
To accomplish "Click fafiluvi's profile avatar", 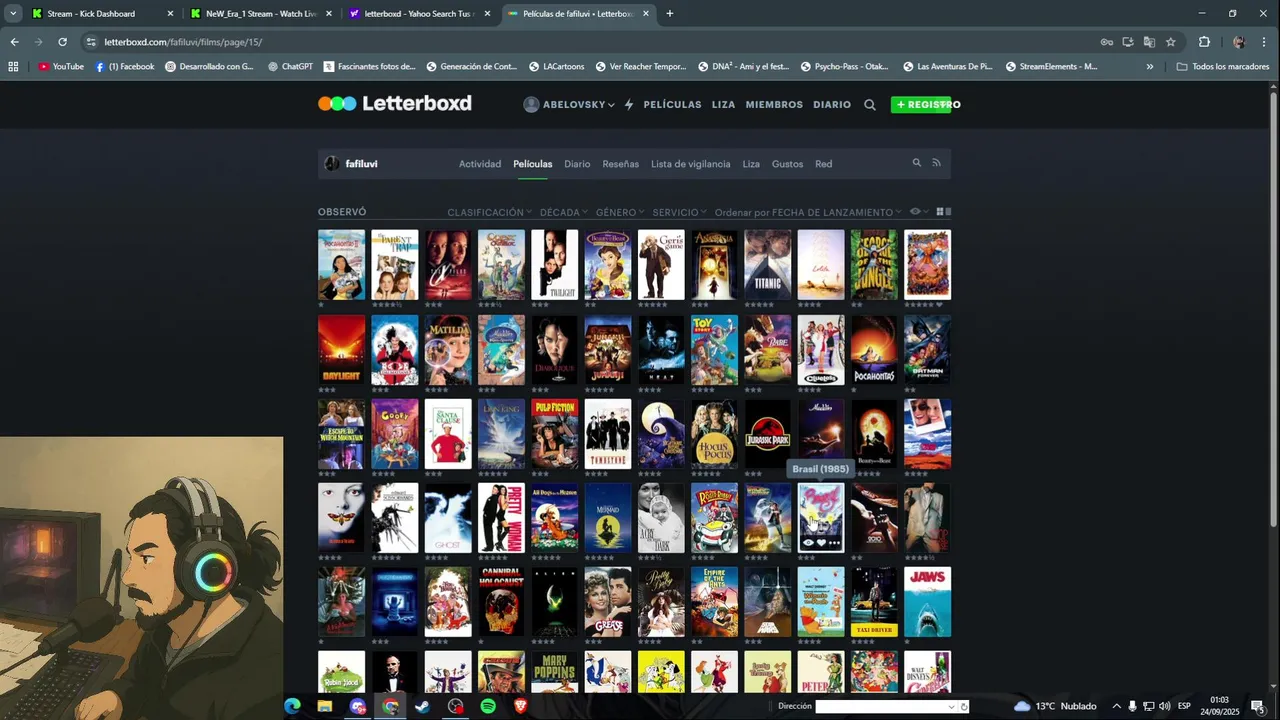I will 332,164.
